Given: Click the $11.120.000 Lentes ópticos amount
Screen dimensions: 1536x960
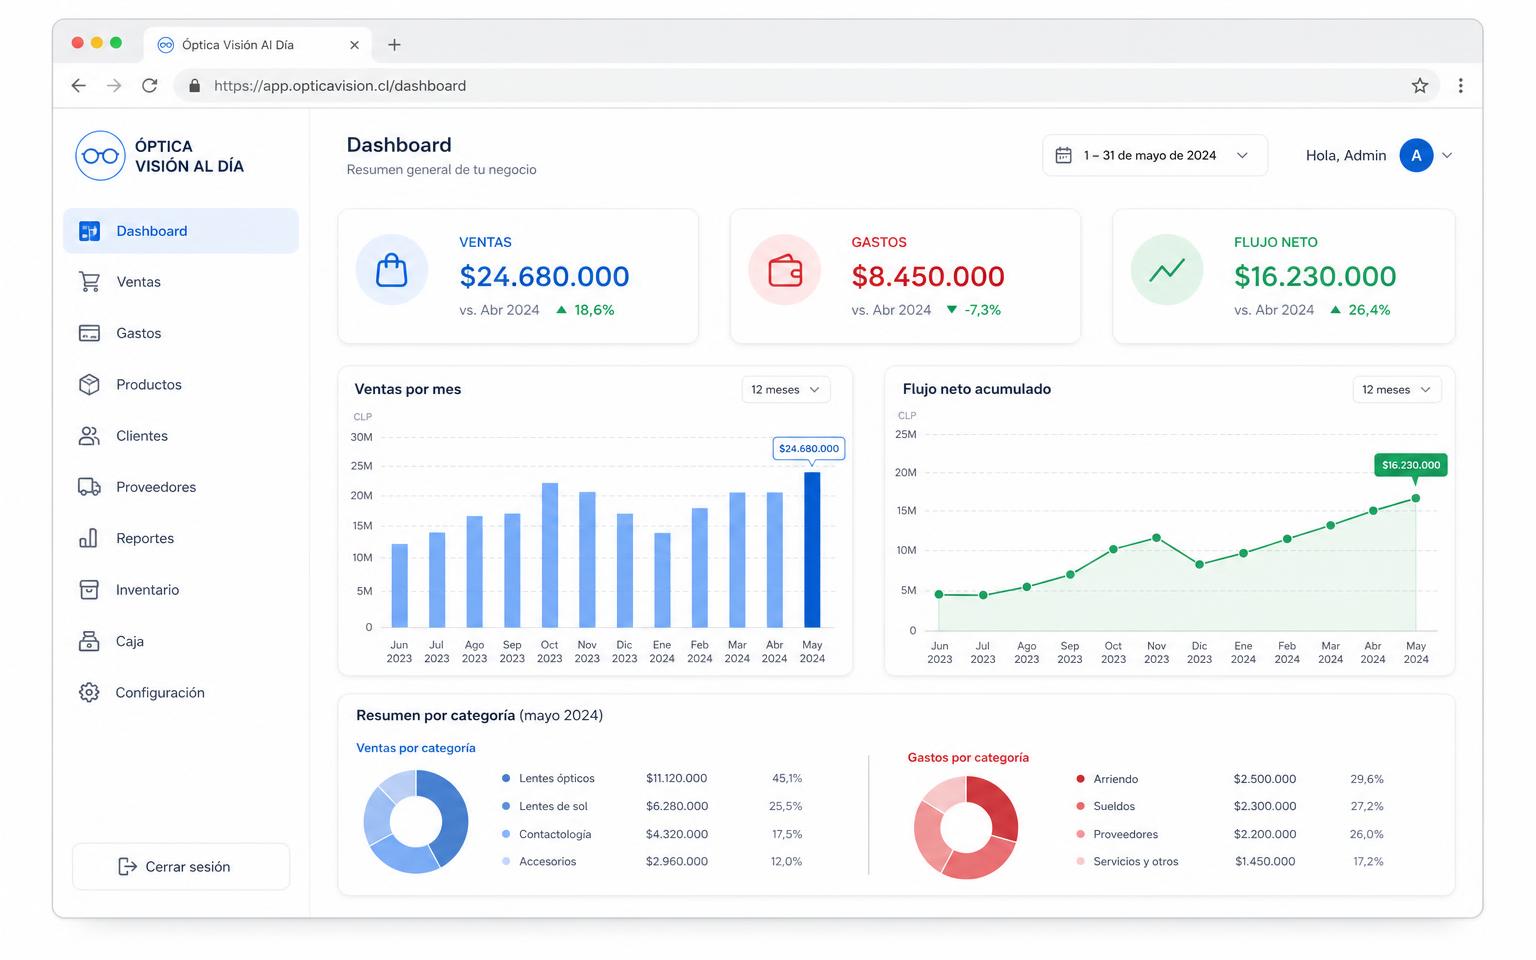Looking at the screenshot, I should point(677,778).
